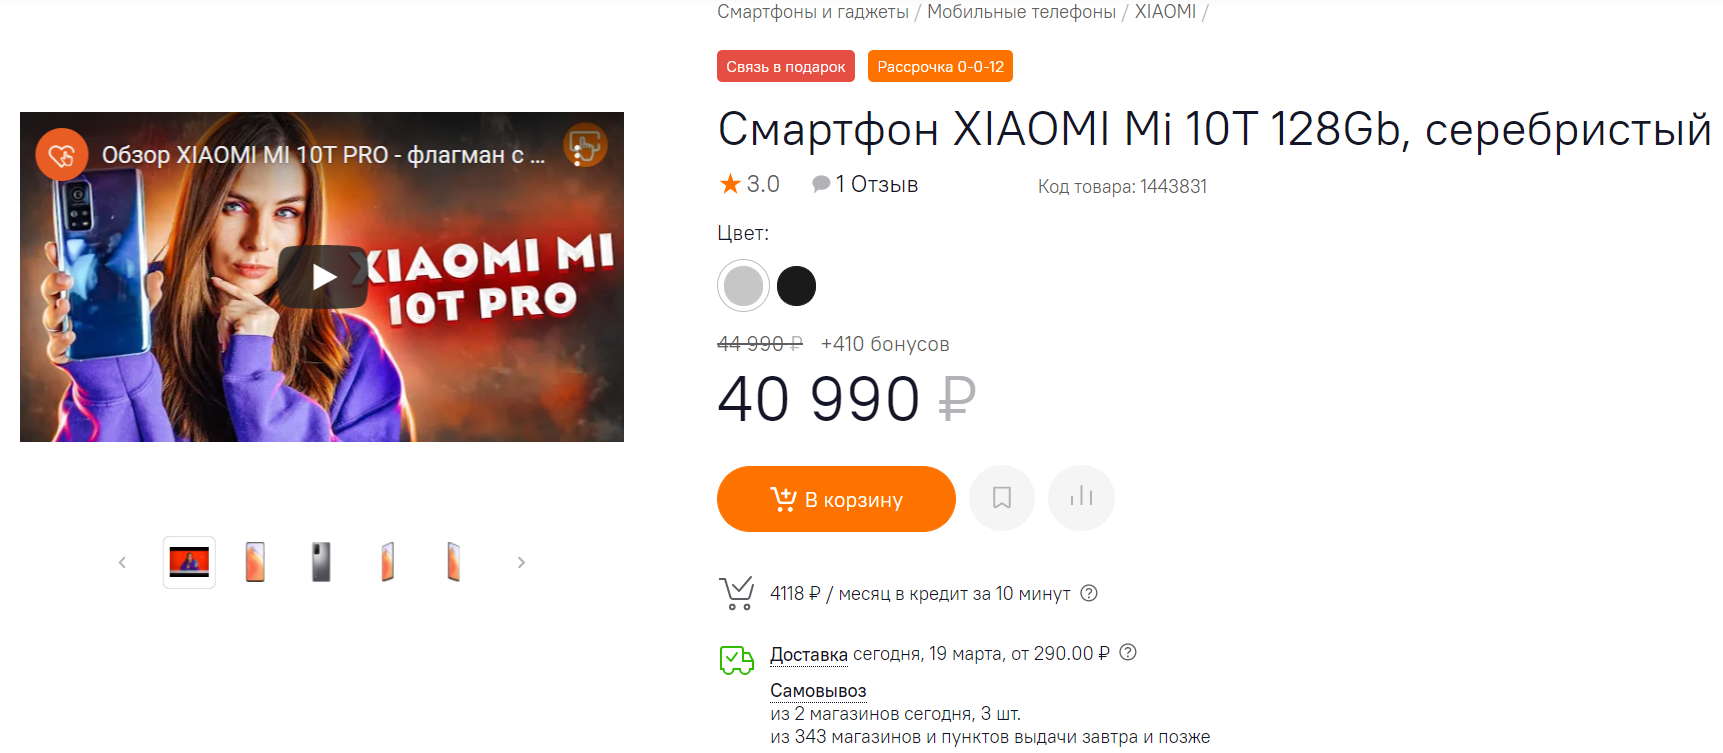1723x753 pixels.
Task: Click the compare bar chart icon
Action: click(x=1081, y=498)
